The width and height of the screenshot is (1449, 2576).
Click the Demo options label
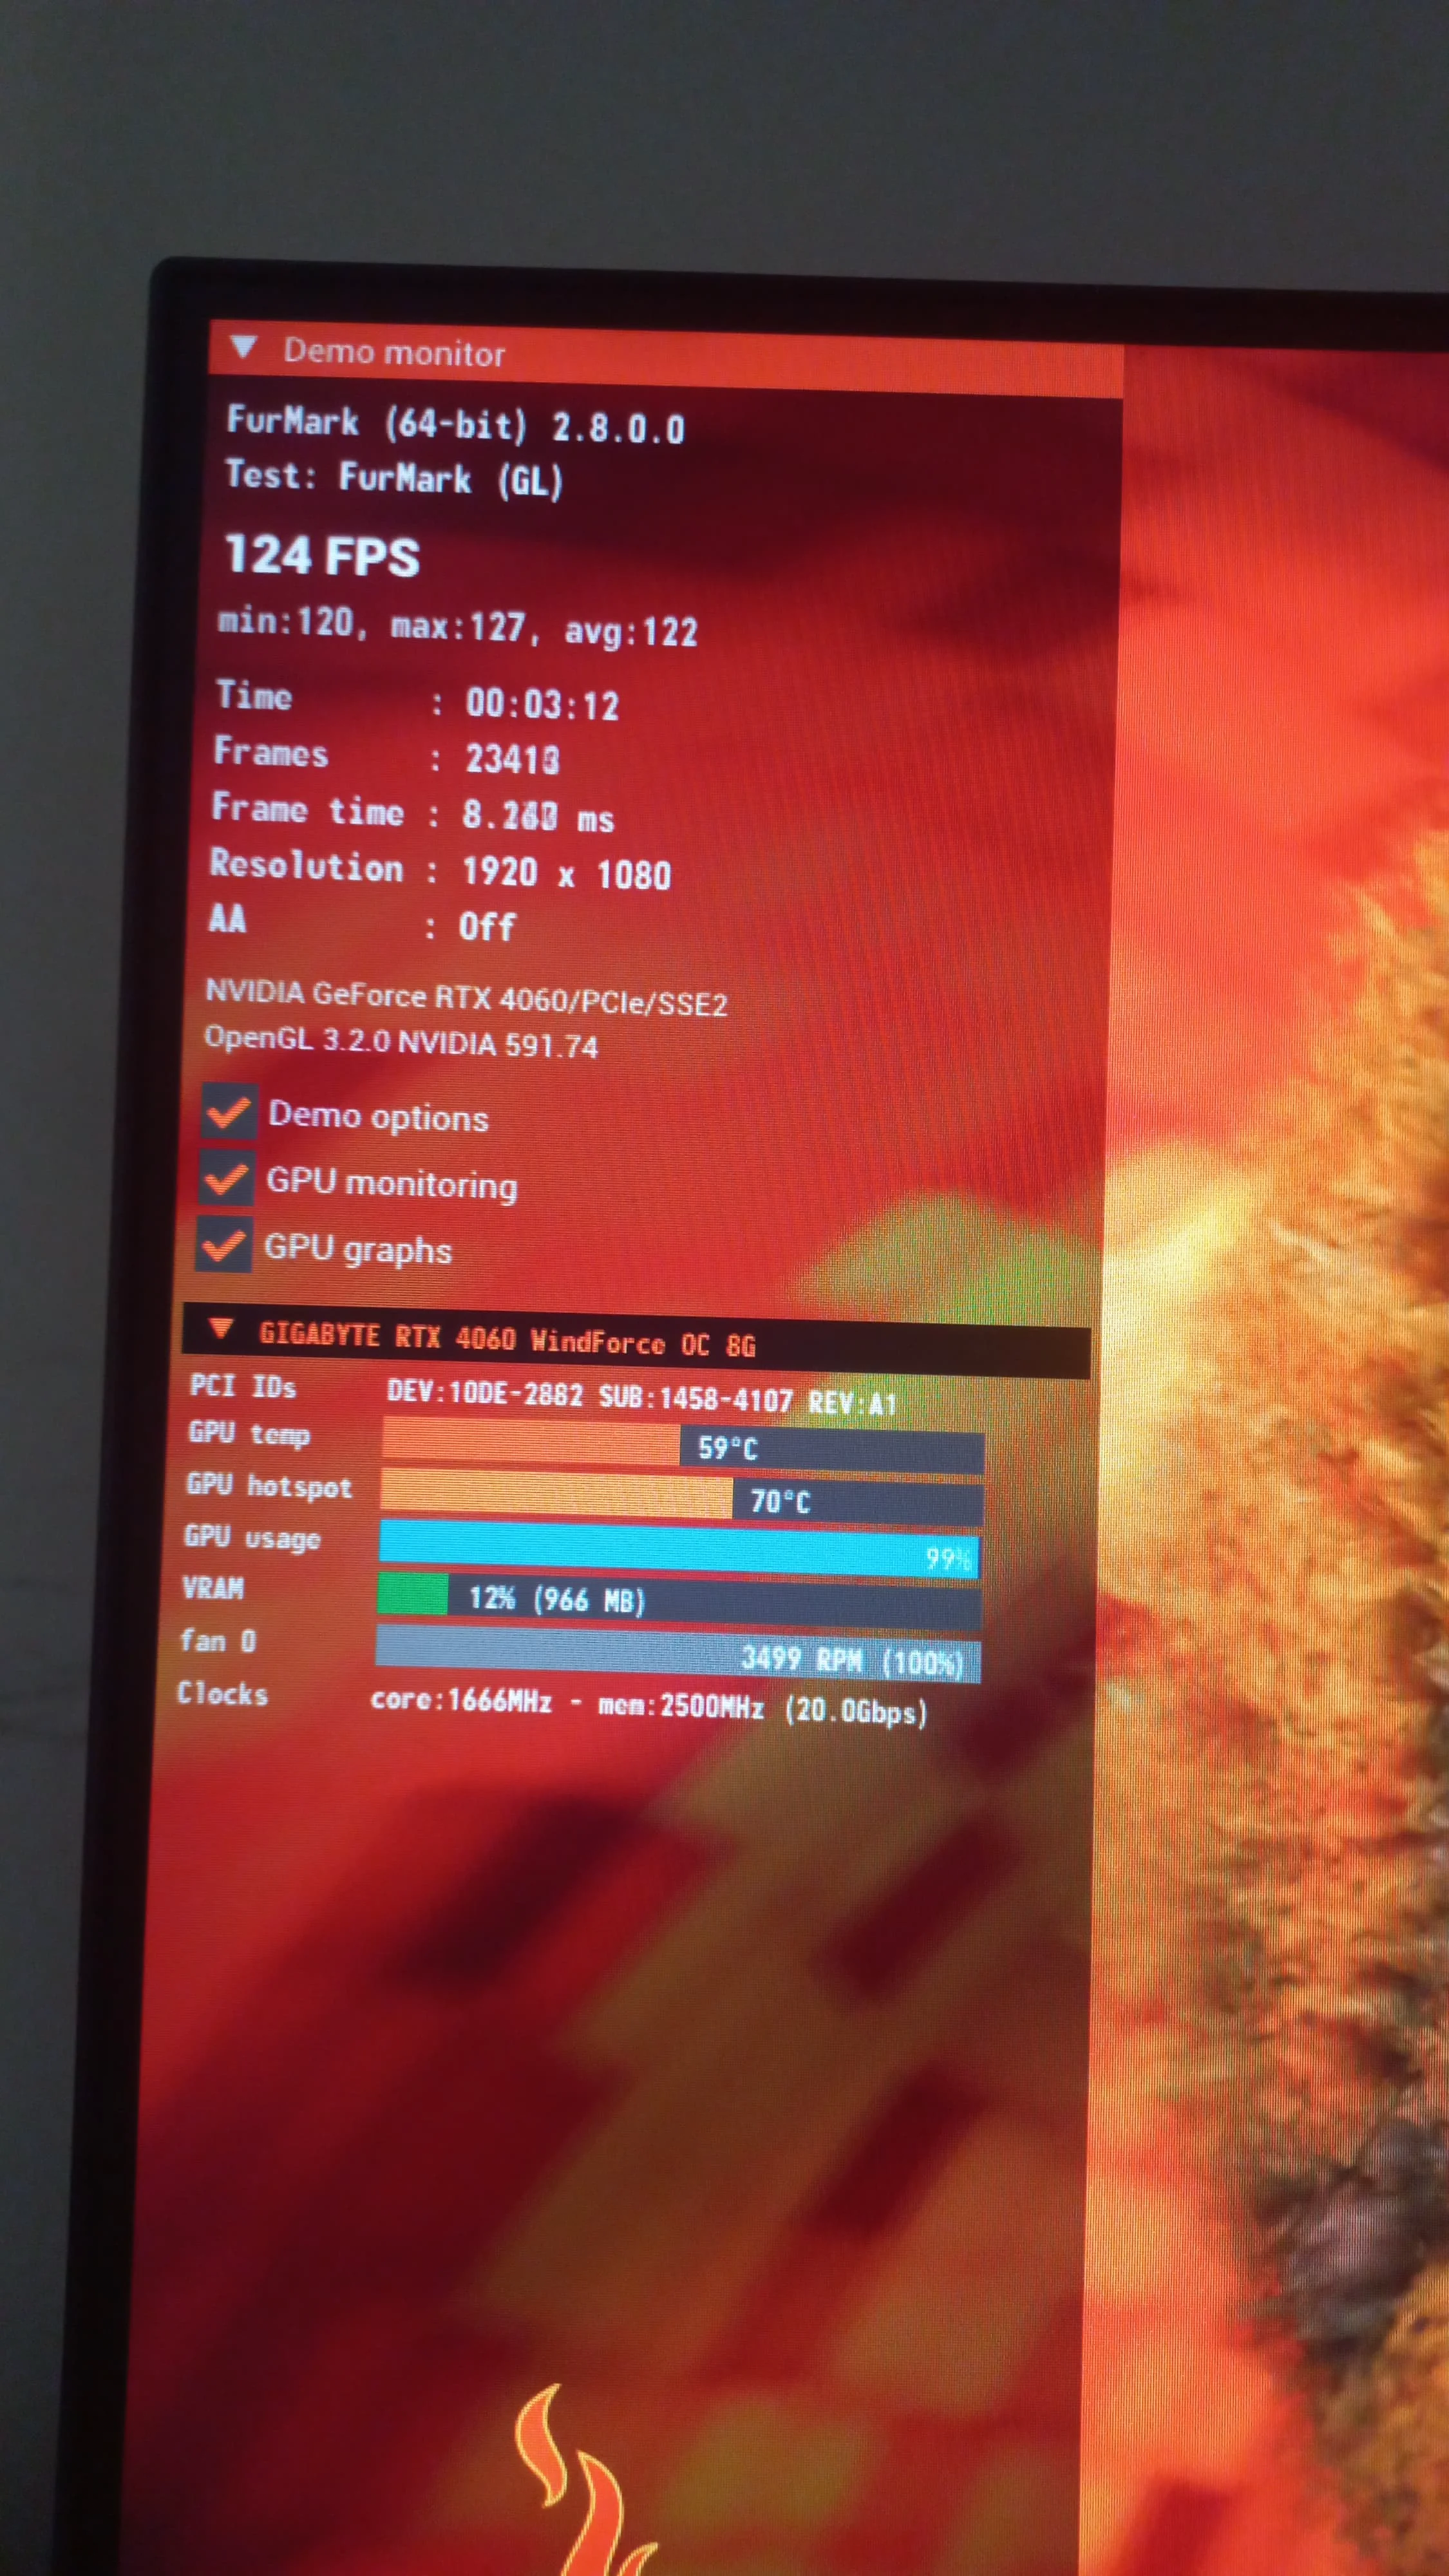coord(378,1116)
